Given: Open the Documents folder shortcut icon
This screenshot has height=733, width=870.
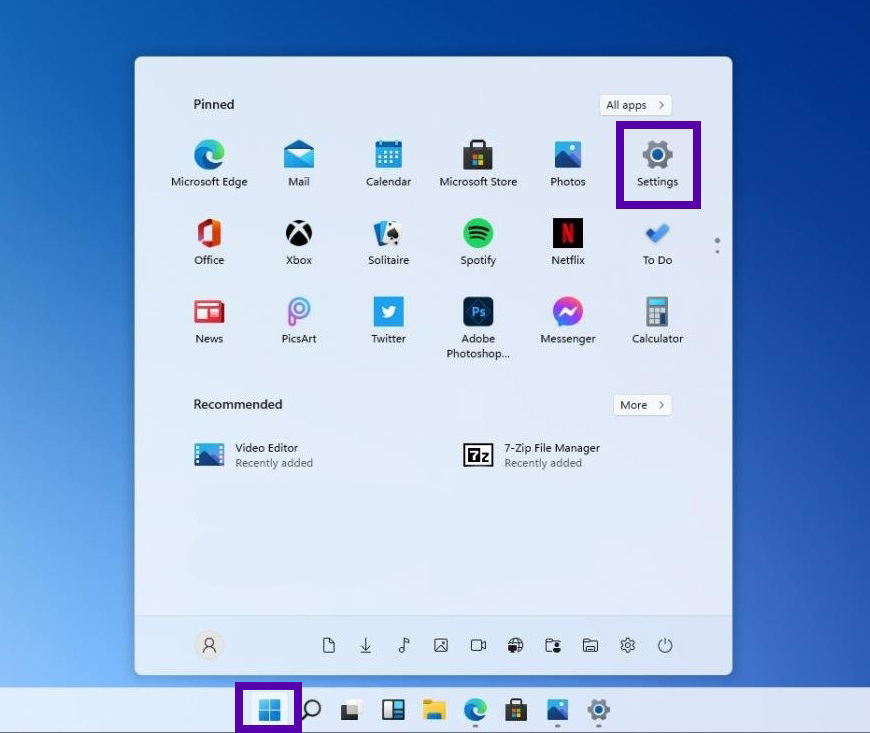Looking at the screenshot, I should click(x=328, y=645).
